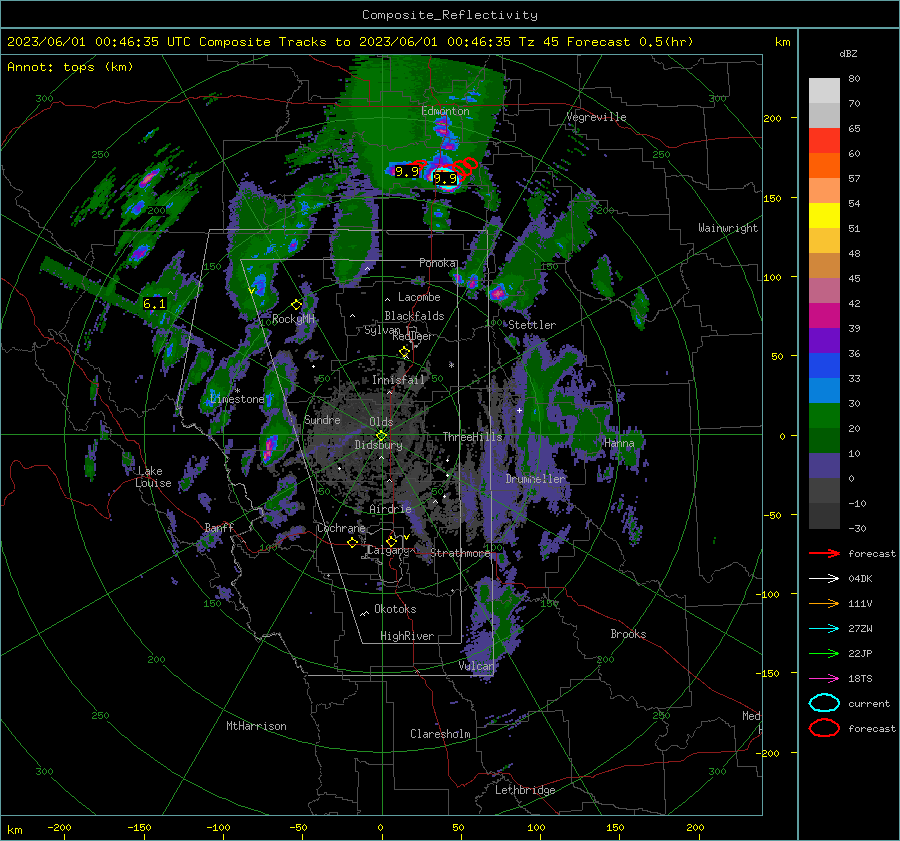The image size is (900, 841).
Task: Click the Drumheller city label
Action: point(536,479)
